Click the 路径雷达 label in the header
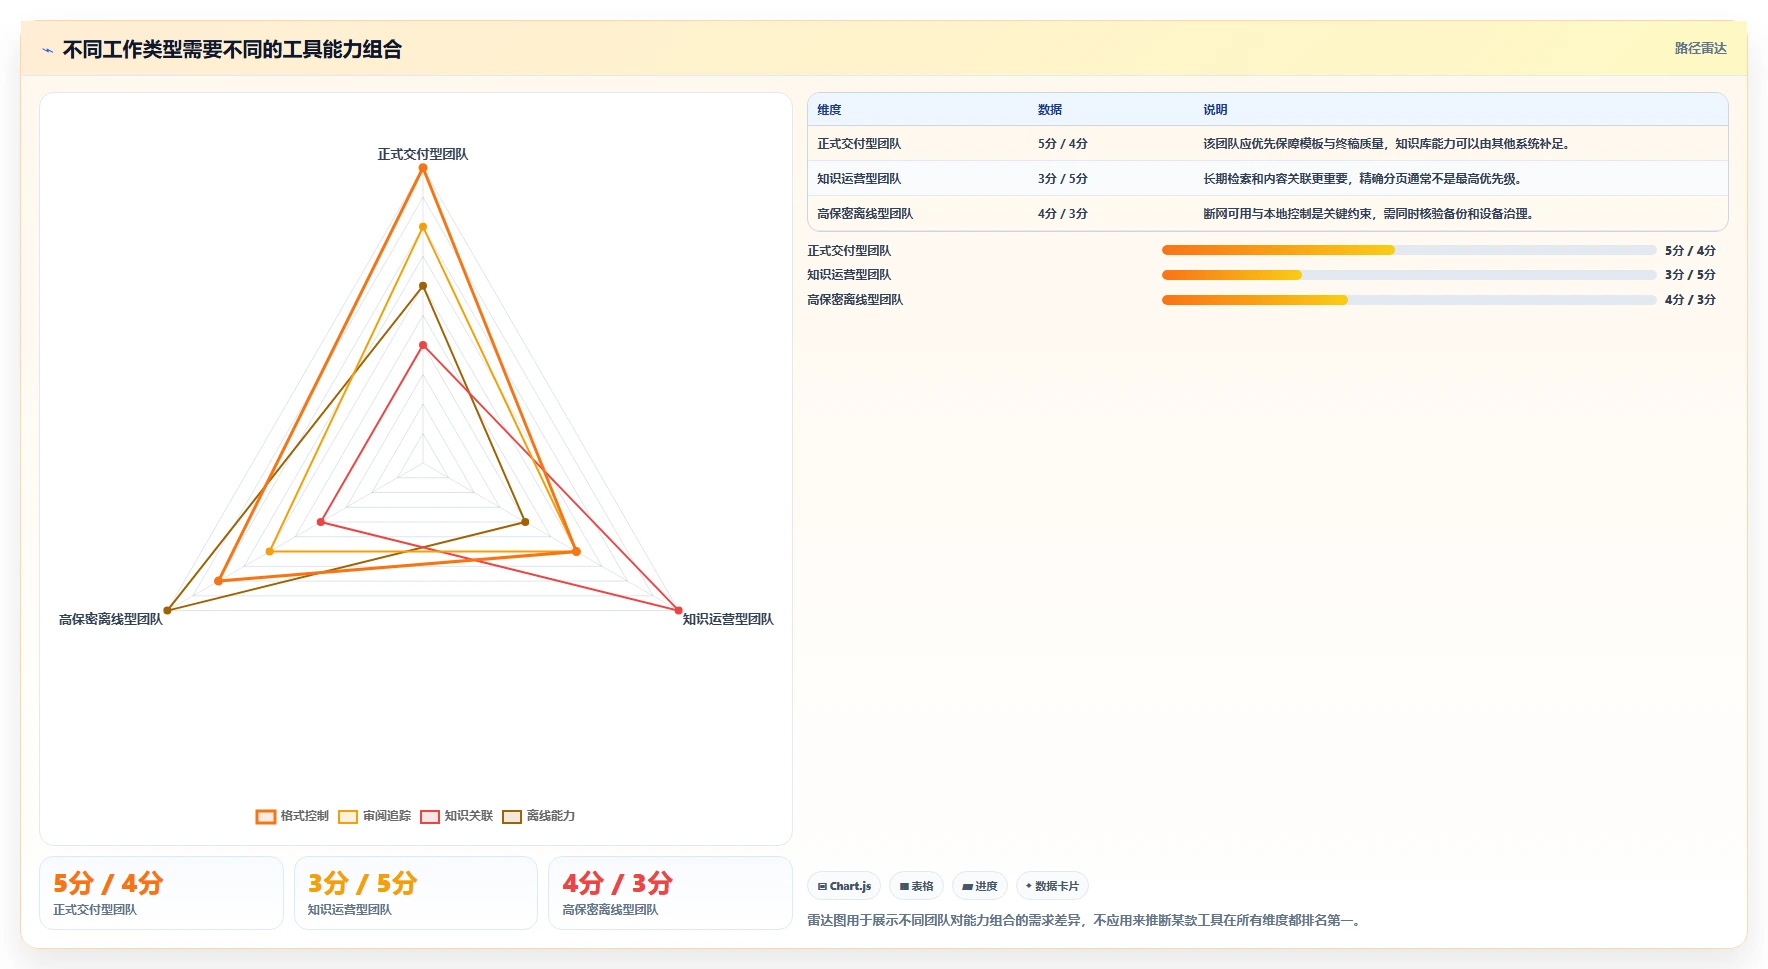Screen dimensions: 1768x969 pos(1700,48)
